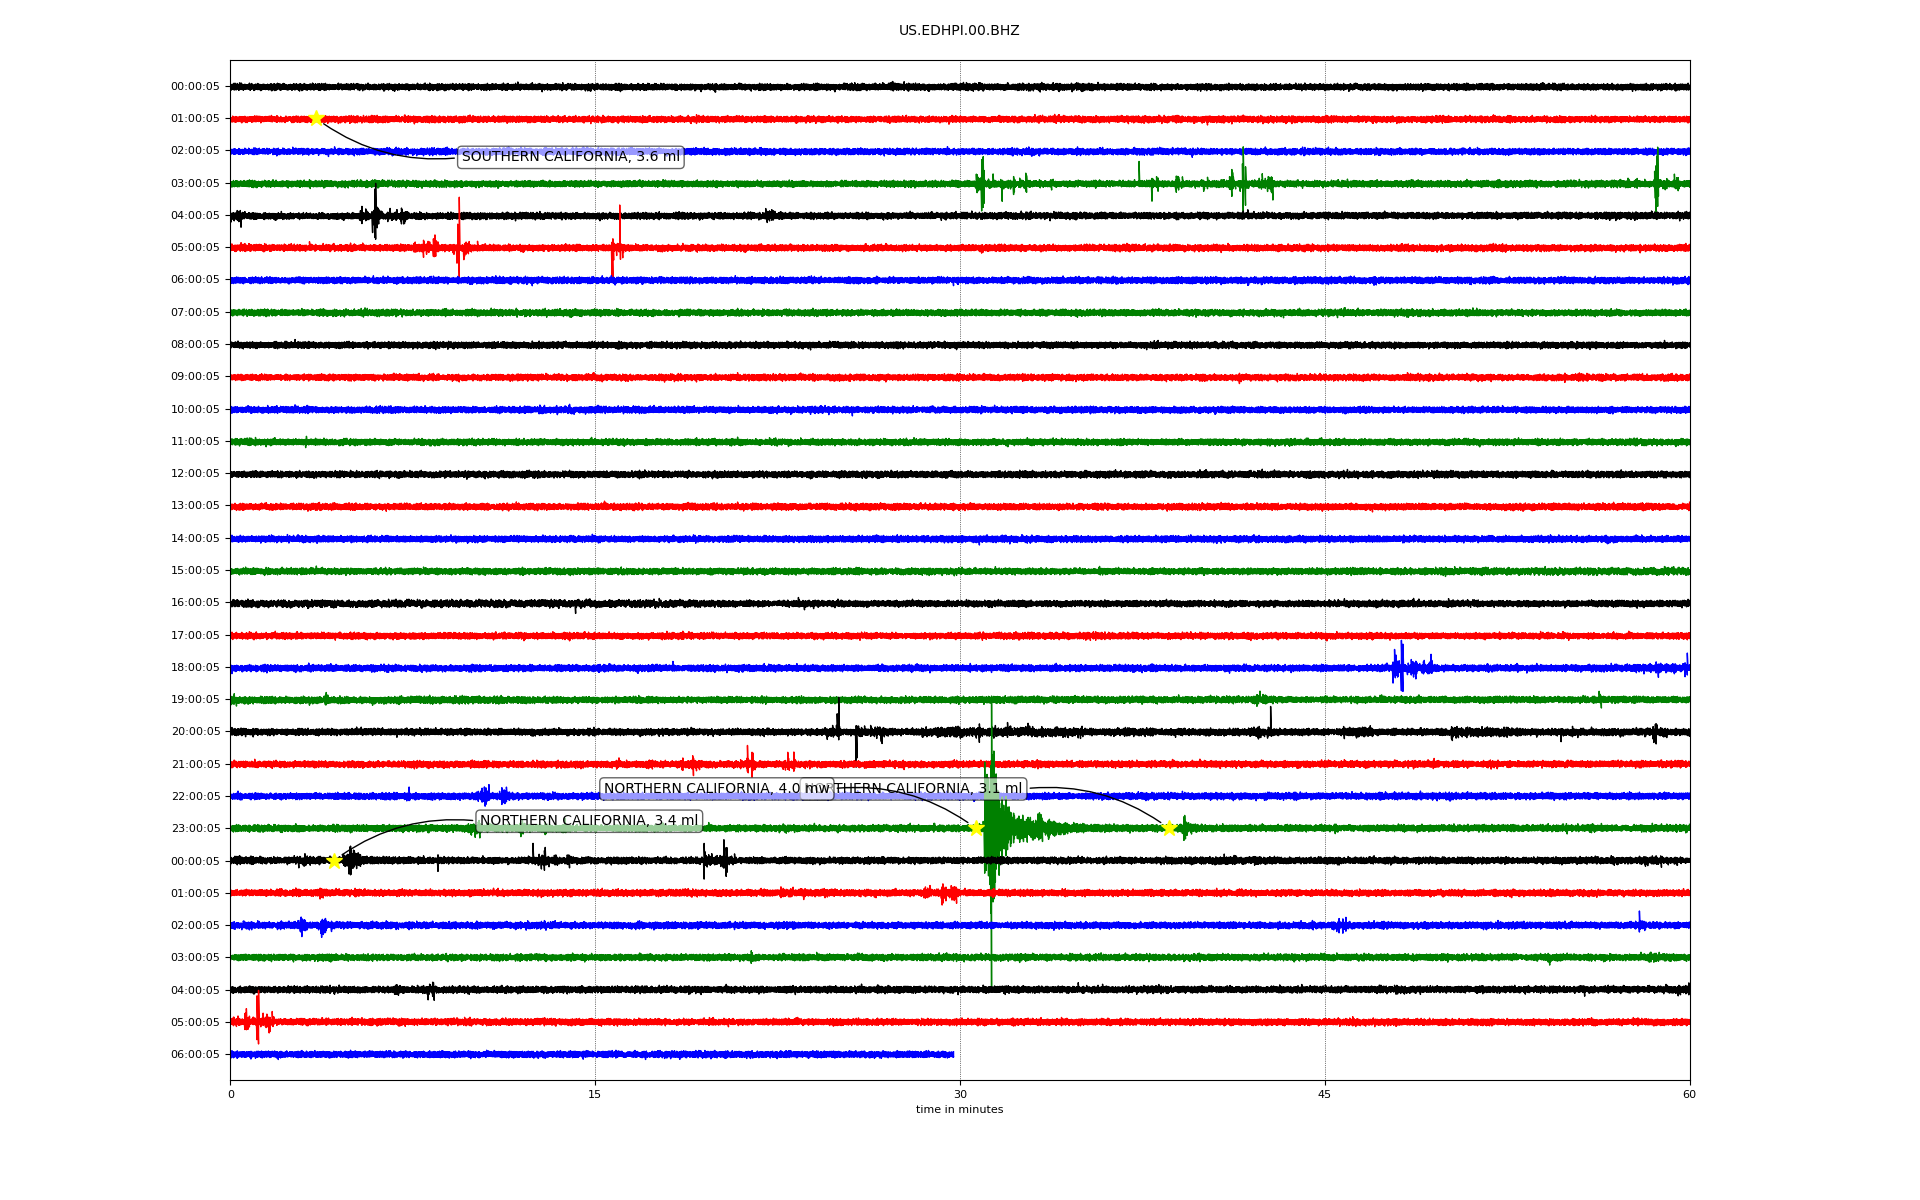
Task: Click the large green earthquake spike on the 23:00:05 trace
Action: 991,828
